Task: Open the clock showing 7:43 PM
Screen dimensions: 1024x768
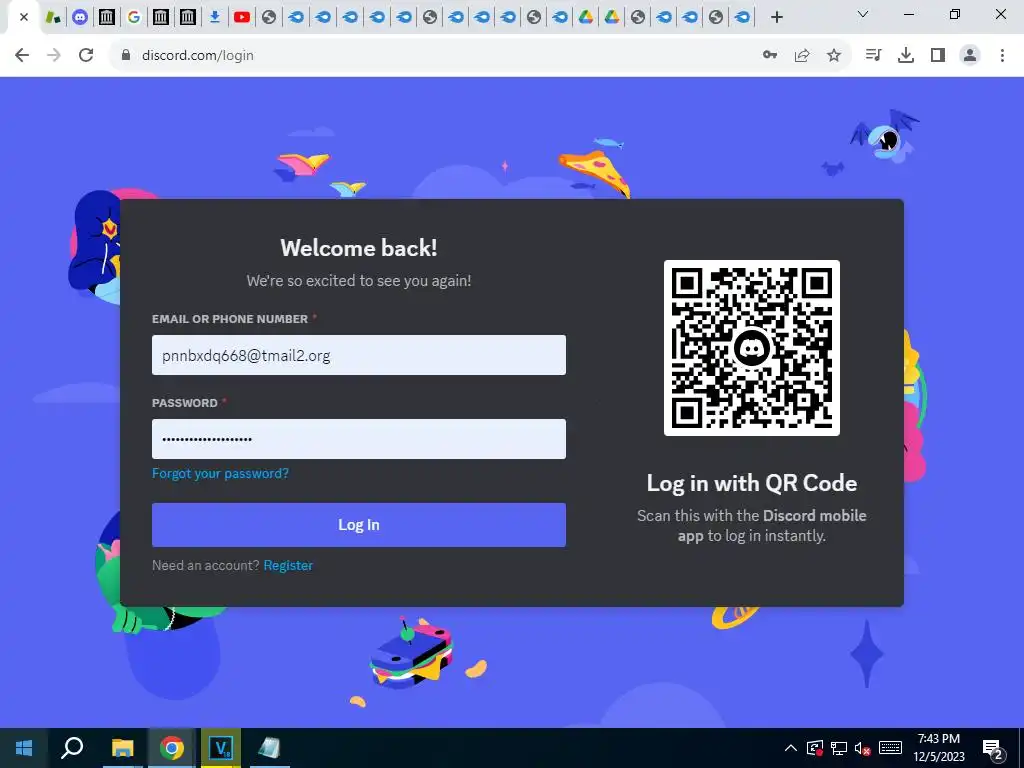Action: point(938,748)
